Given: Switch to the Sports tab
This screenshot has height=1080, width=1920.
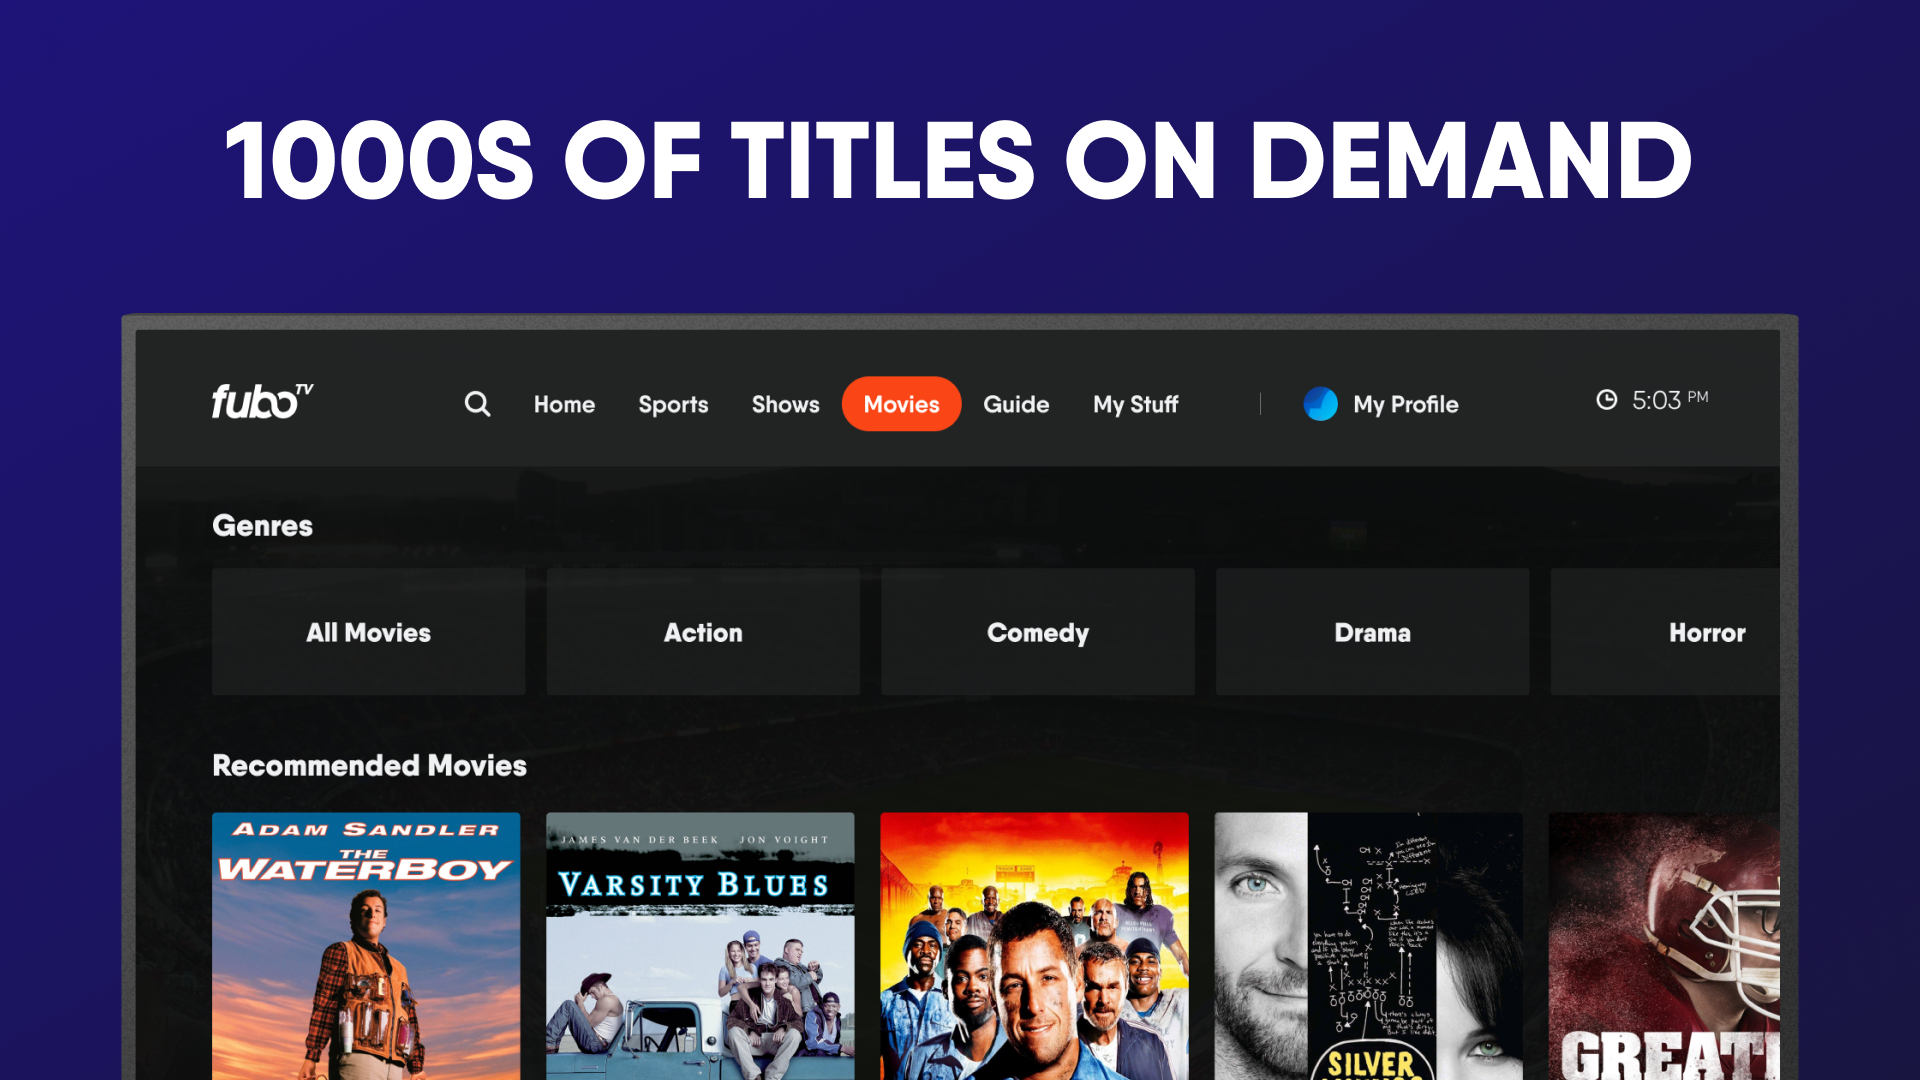Looking at the screenshot, I should pyautogui.click(x=673, y=404).
